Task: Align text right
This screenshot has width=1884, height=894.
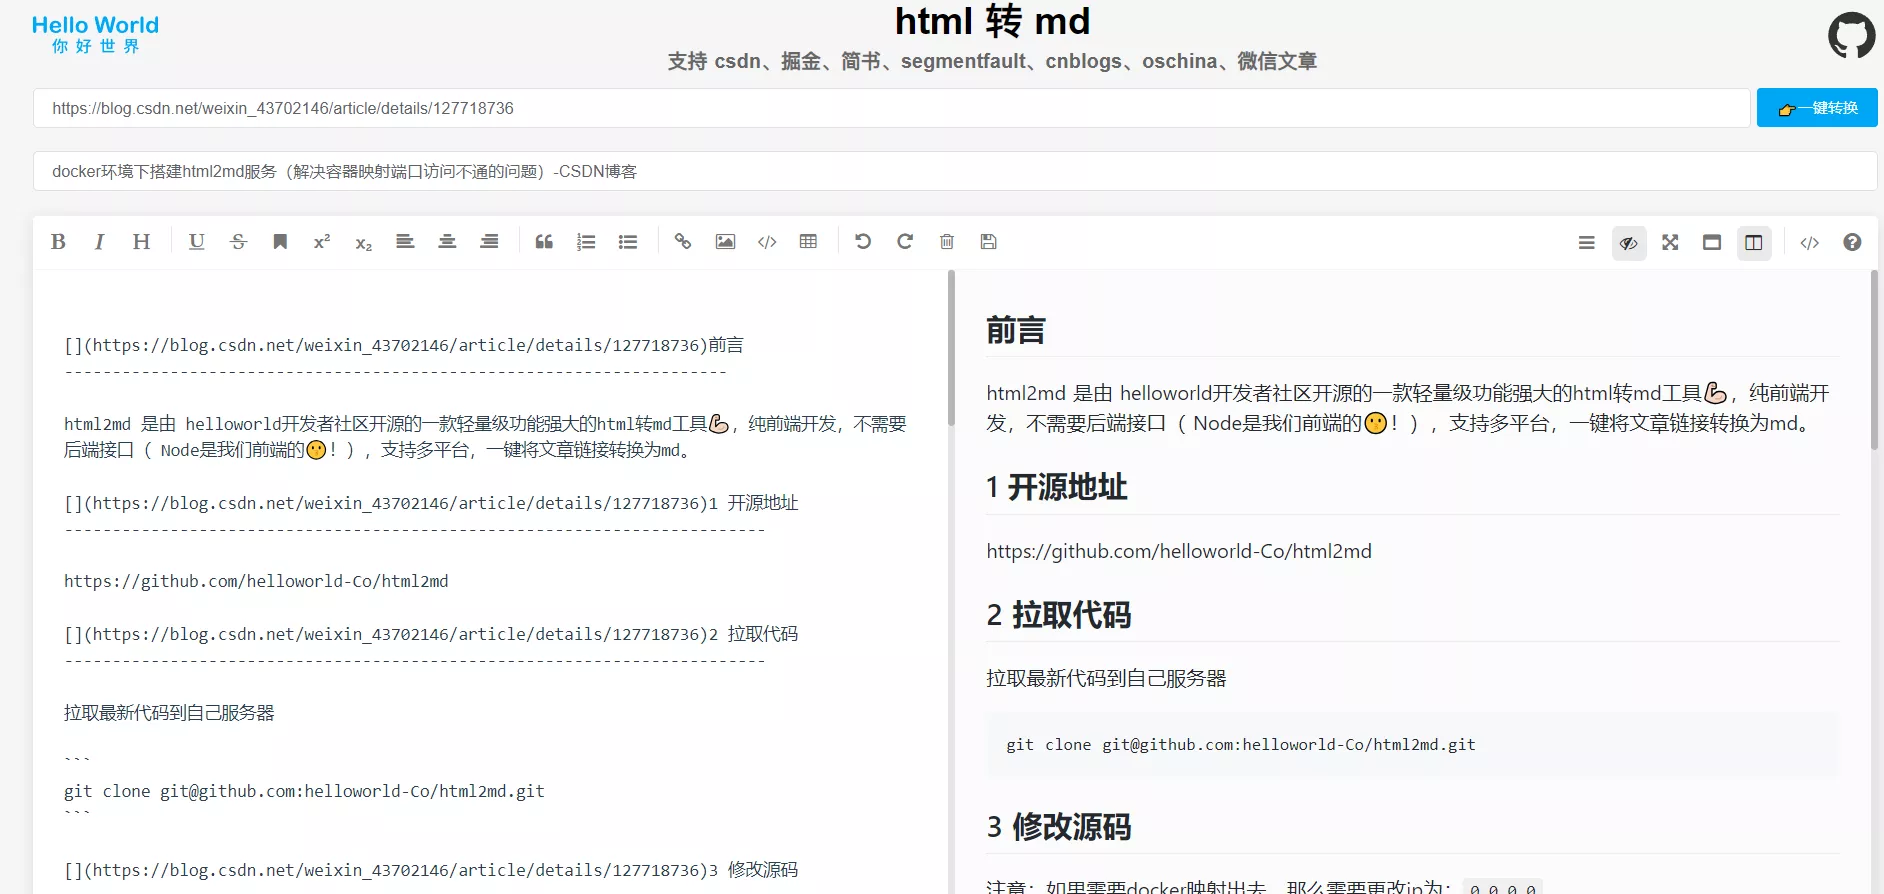Action: click(x=489, y=242)
